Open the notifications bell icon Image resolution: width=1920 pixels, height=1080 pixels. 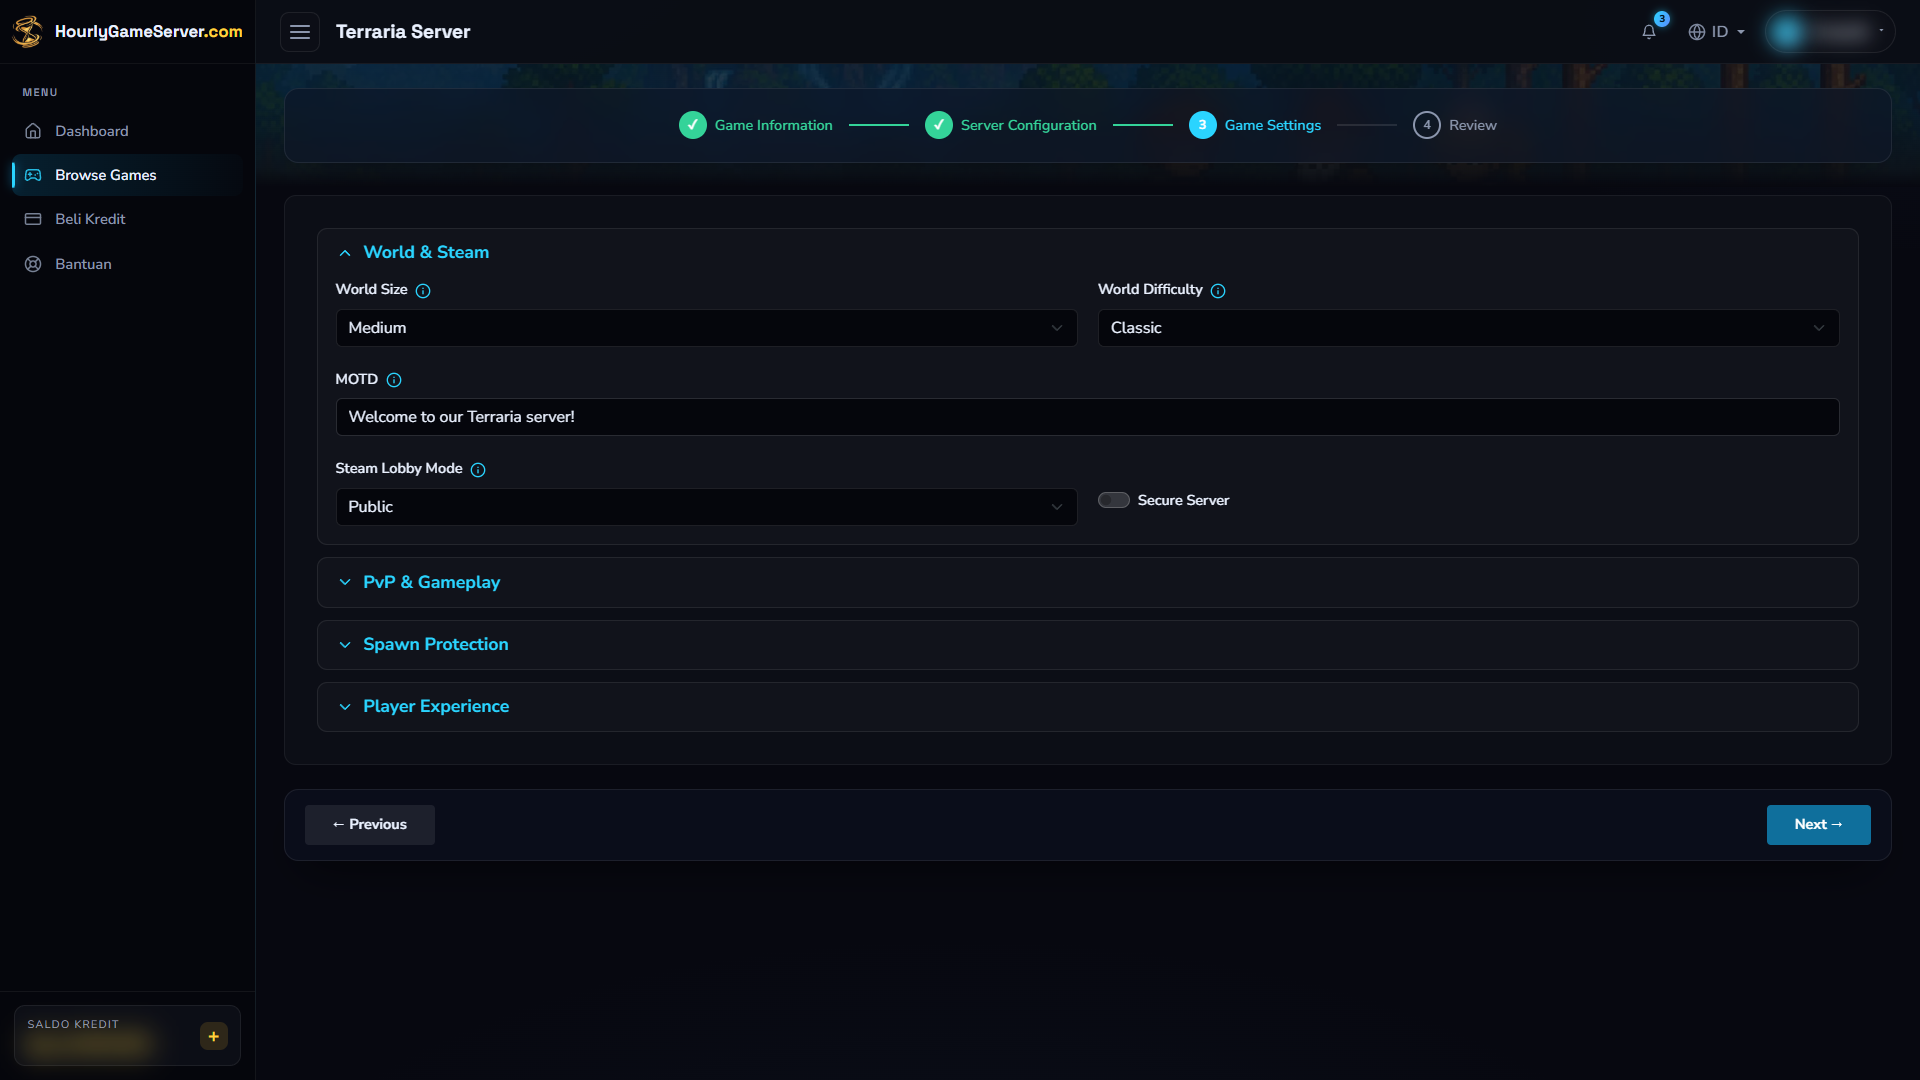point(1649,32)
